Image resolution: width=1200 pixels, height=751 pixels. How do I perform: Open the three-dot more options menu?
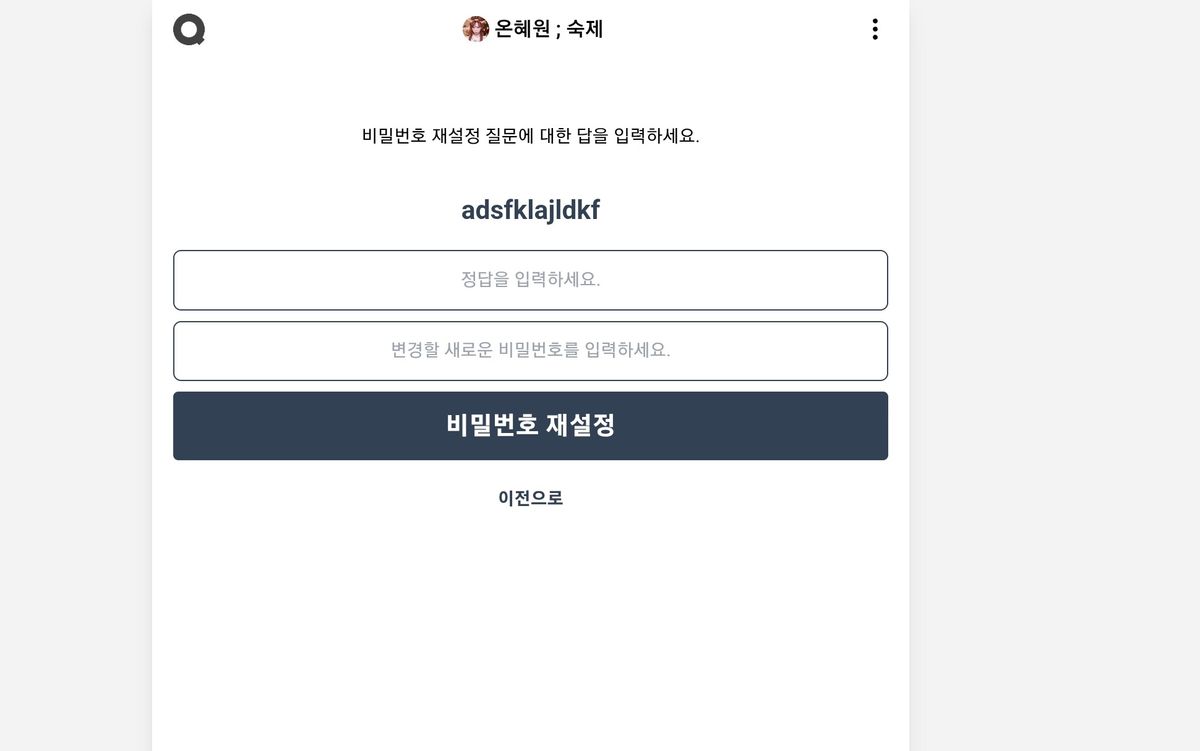click(x=875, y=29)
